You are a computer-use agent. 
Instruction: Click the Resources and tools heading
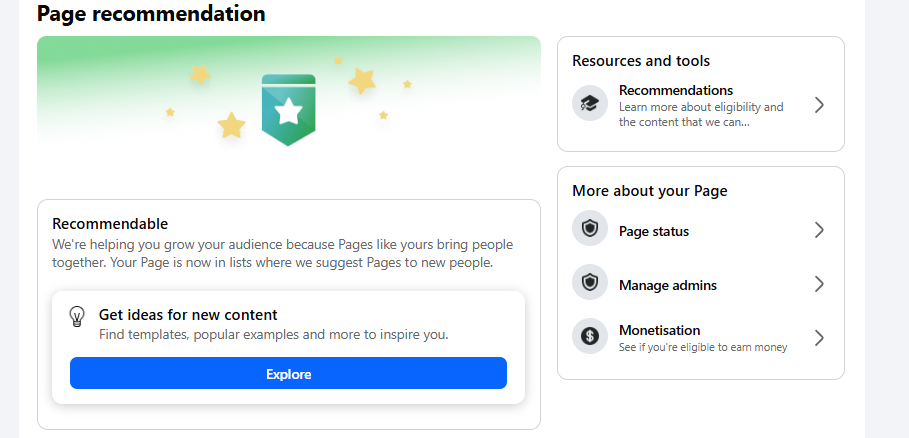pyautogui.click(x=641, y=61)
